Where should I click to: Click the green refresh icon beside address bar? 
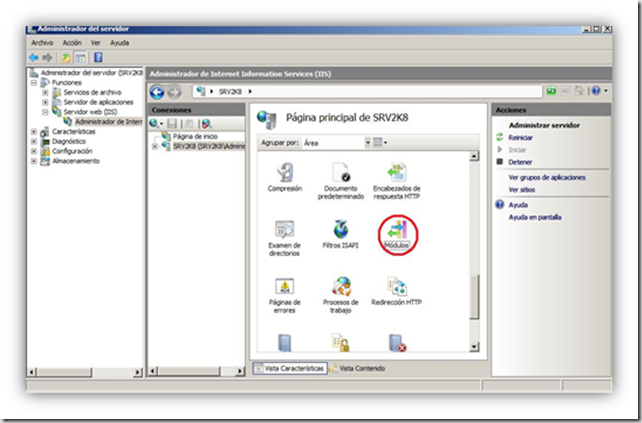(x=551, y=91)
